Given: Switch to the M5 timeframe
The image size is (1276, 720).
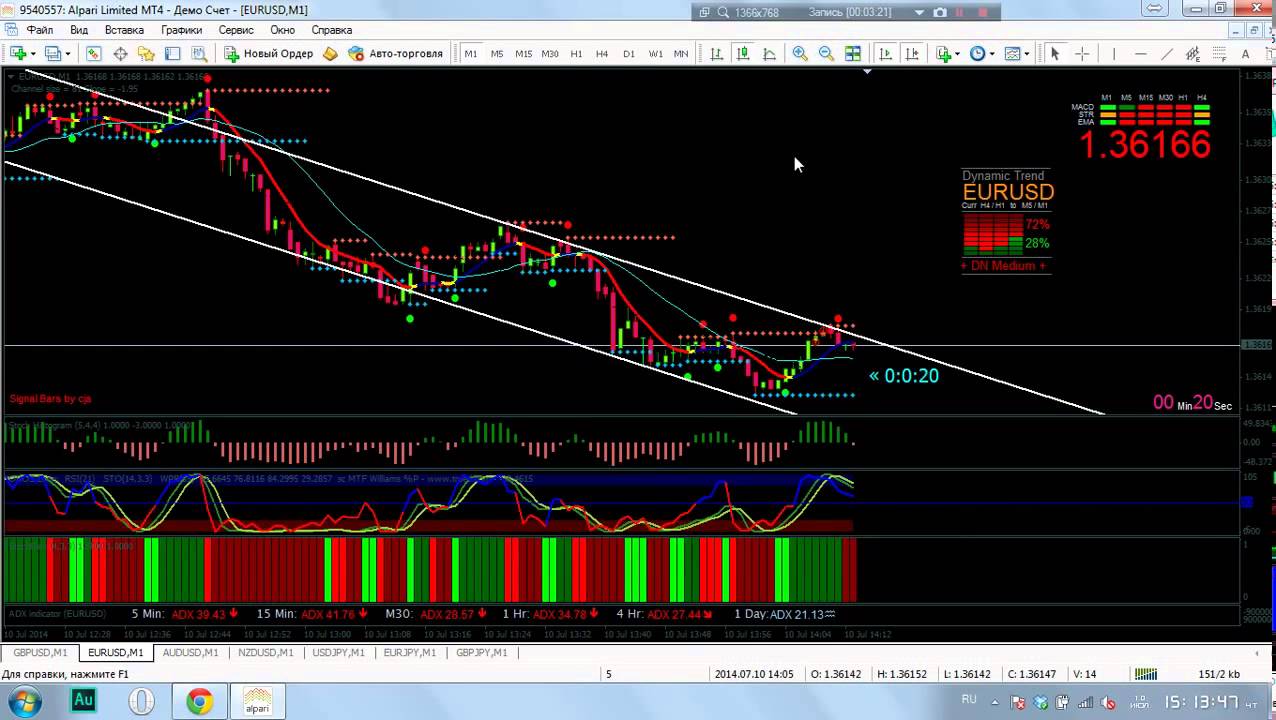Looking at the screenshot, I should coord(497,53).
